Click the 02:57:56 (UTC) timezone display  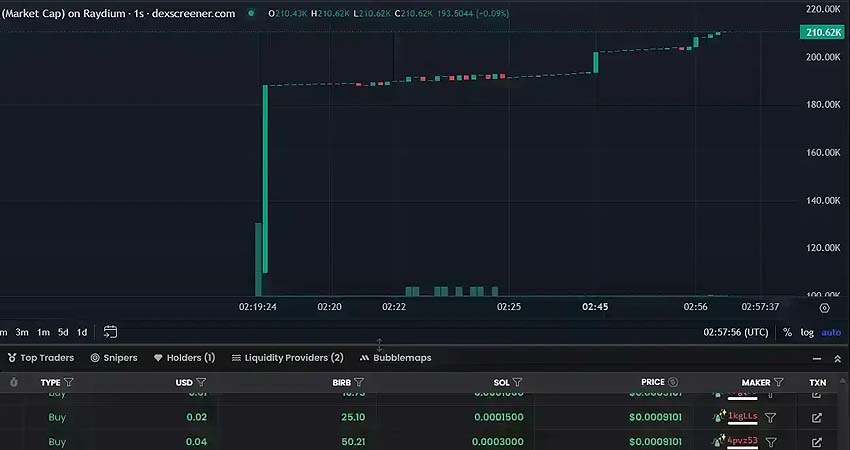[x=736, y=332]
